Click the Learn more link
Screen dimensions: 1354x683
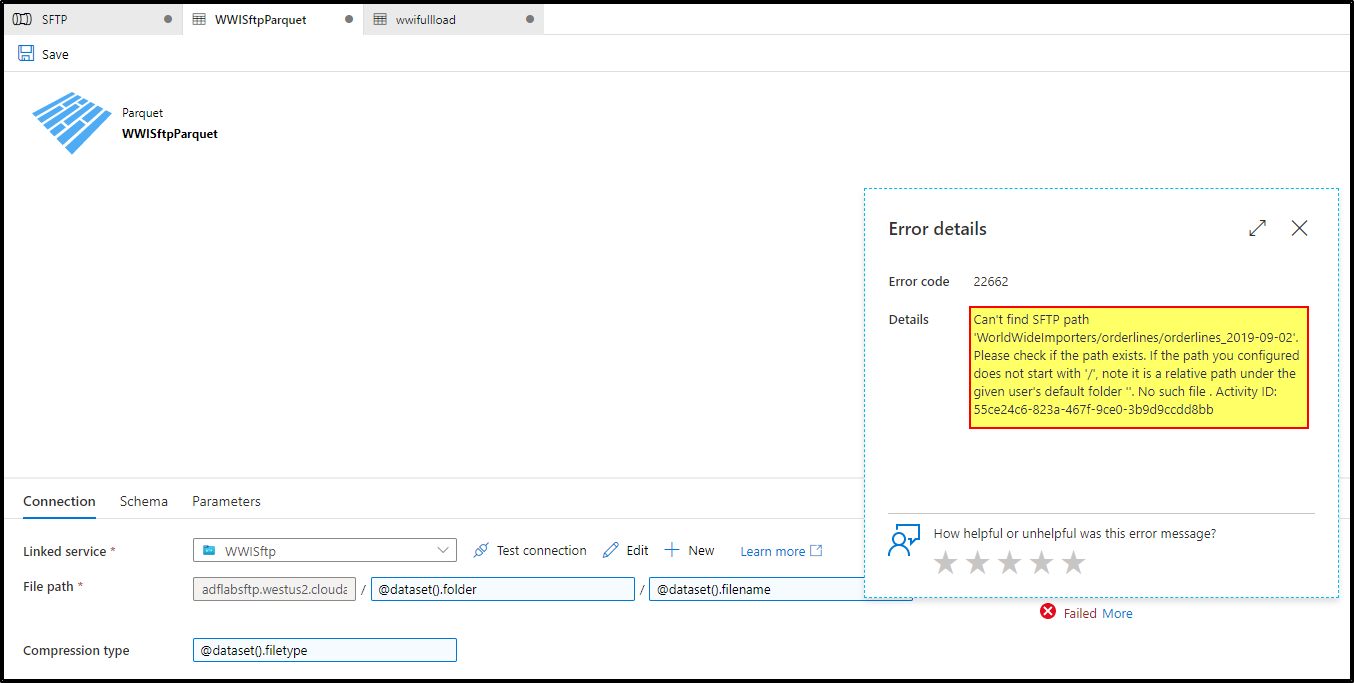(x=774, y=550)
